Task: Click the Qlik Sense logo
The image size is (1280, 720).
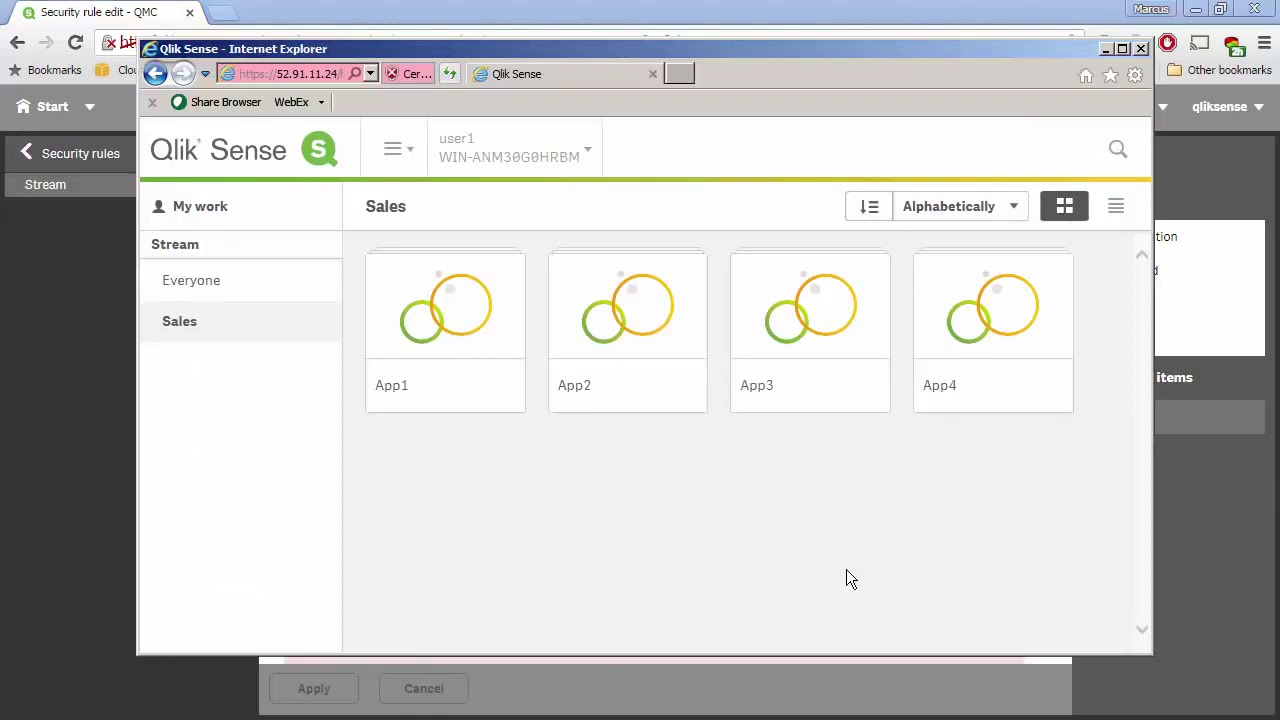Action: (x=244, y=149)
